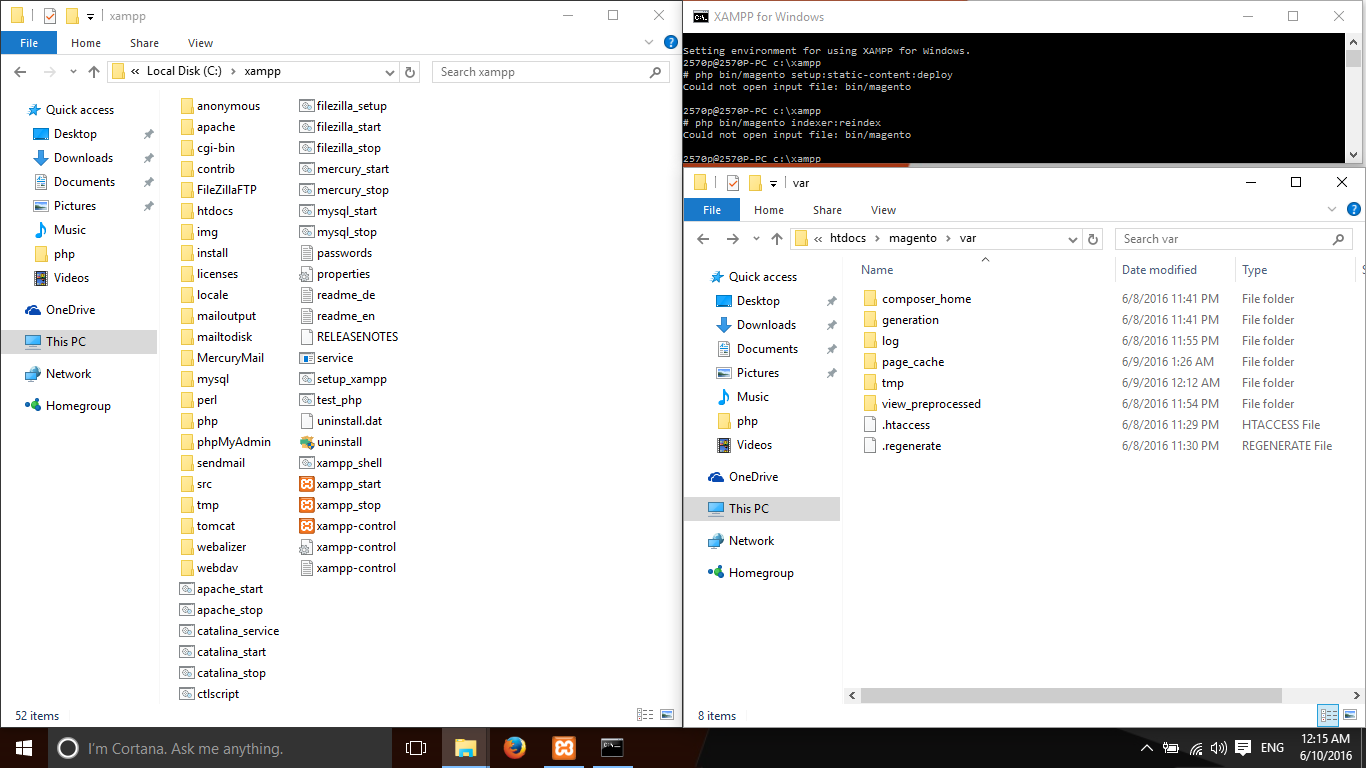Open the Home tab in xampp window
Screen dimensions: 1366x768
86,43
